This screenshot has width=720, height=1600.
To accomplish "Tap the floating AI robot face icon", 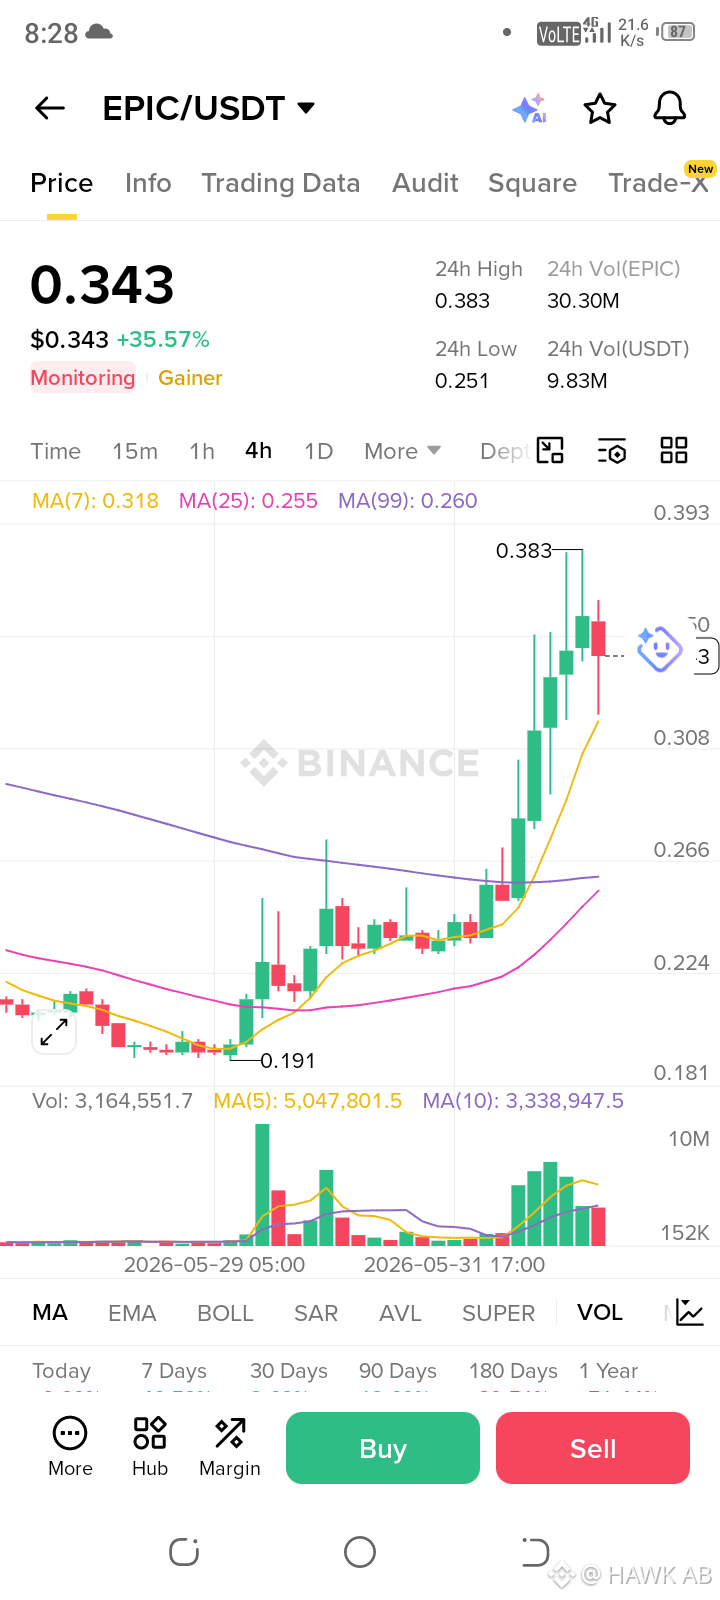I will (660, 649).
